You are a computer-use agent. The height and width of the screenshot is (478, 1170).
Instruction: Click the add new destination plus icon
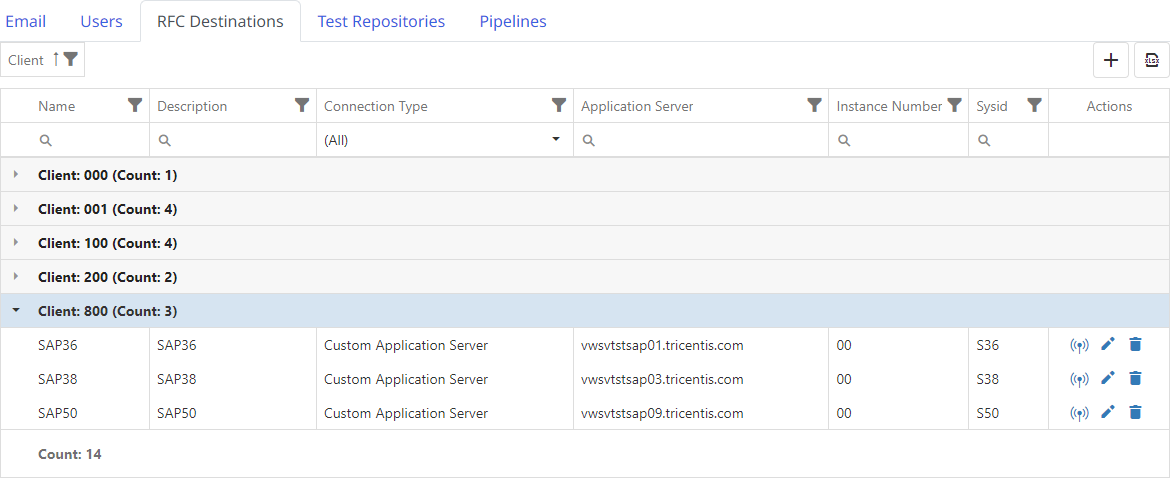[1110, 60]
